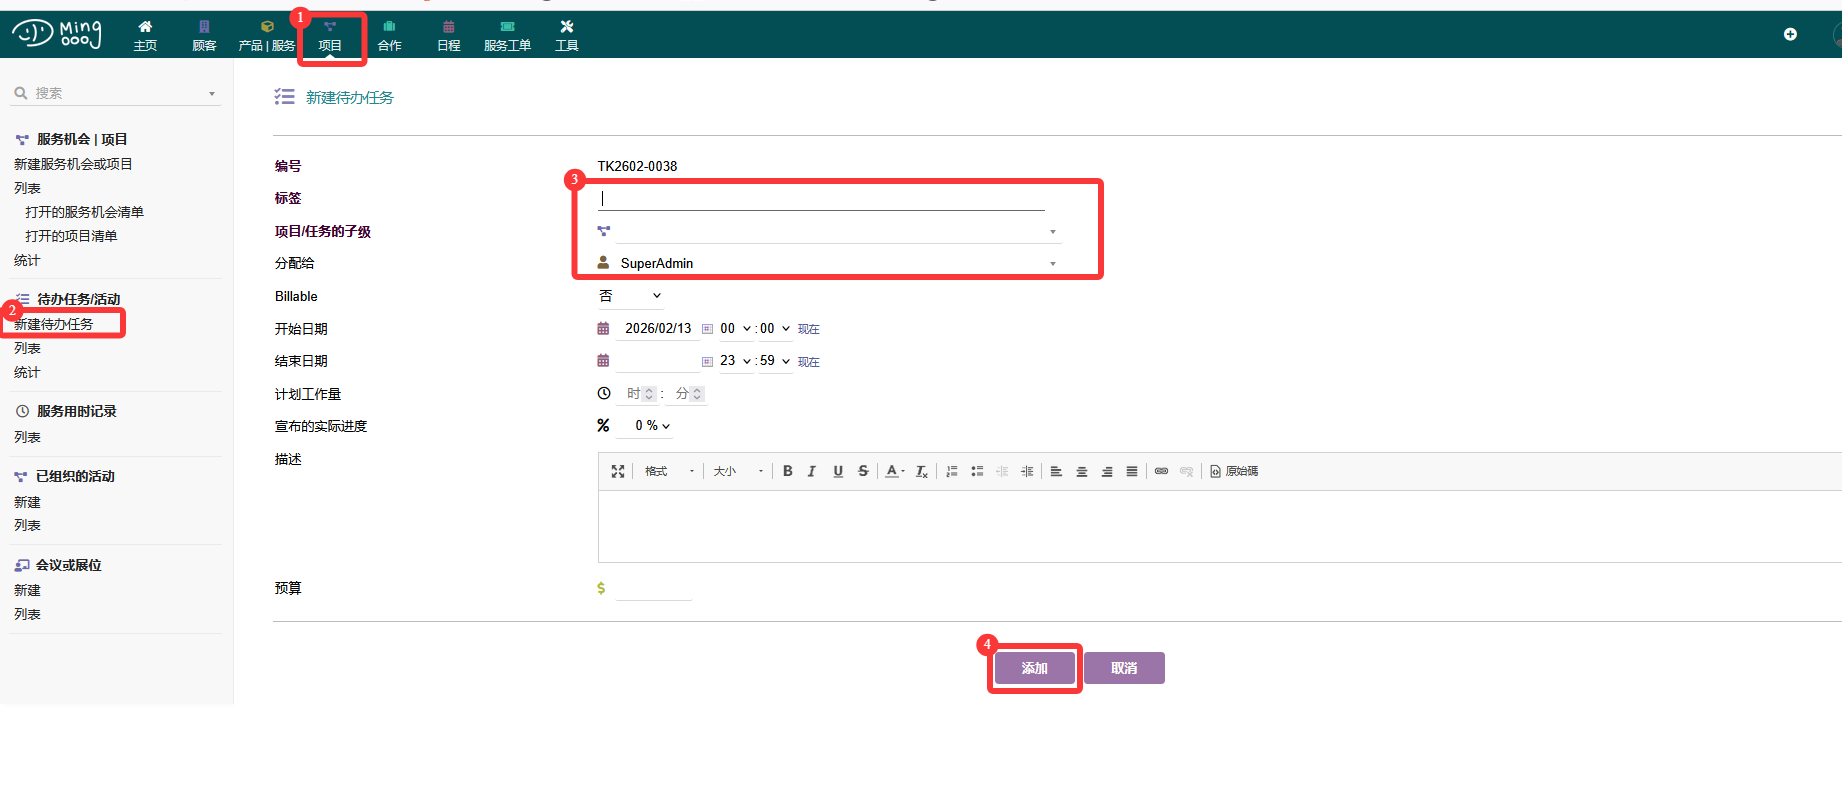Image resolution: width=1842 pixels, height=808 pixels.
Task: Maximize the description editor
Action: coord(618,471)
